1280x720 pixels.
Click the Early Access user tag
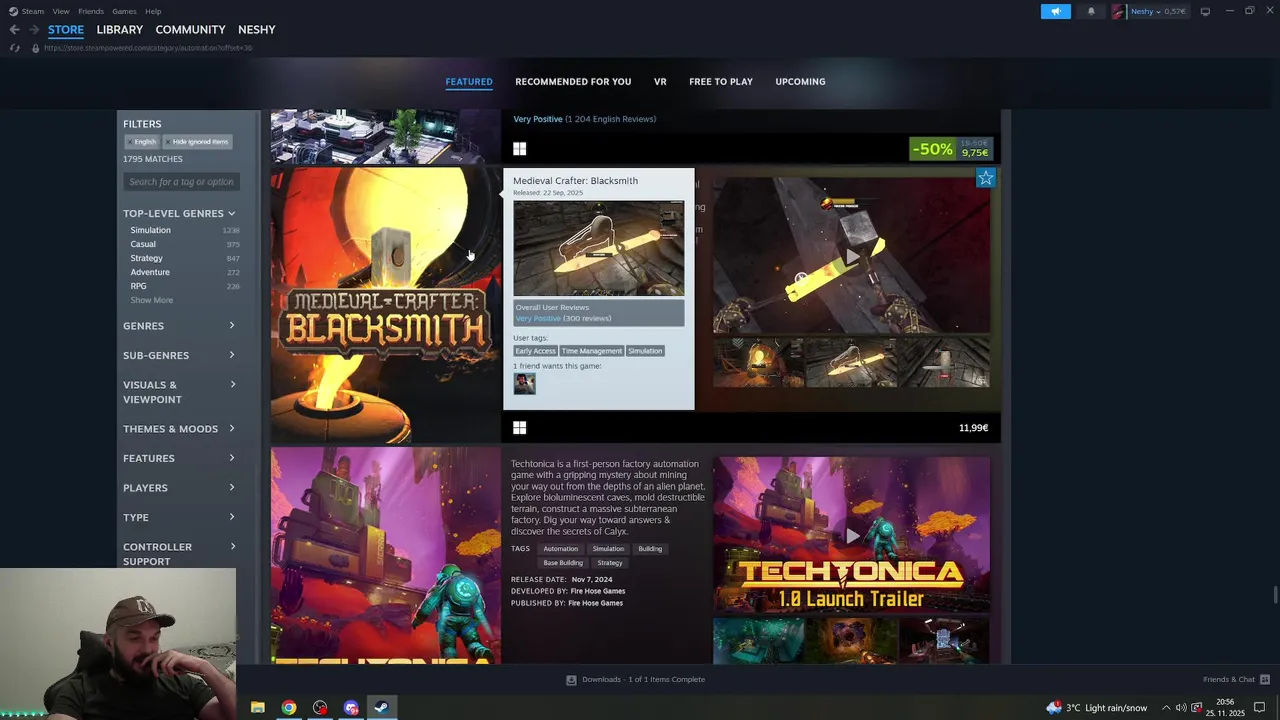[535, 351]
